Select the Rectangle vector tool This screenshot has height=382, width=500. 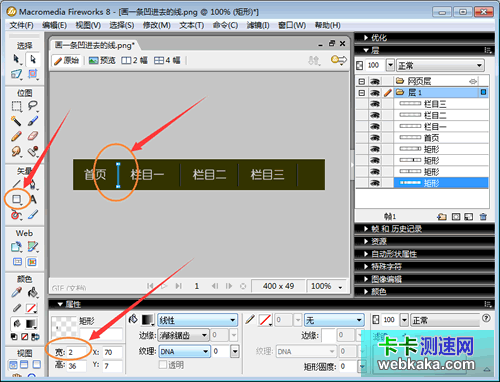[x=17, y=199]
